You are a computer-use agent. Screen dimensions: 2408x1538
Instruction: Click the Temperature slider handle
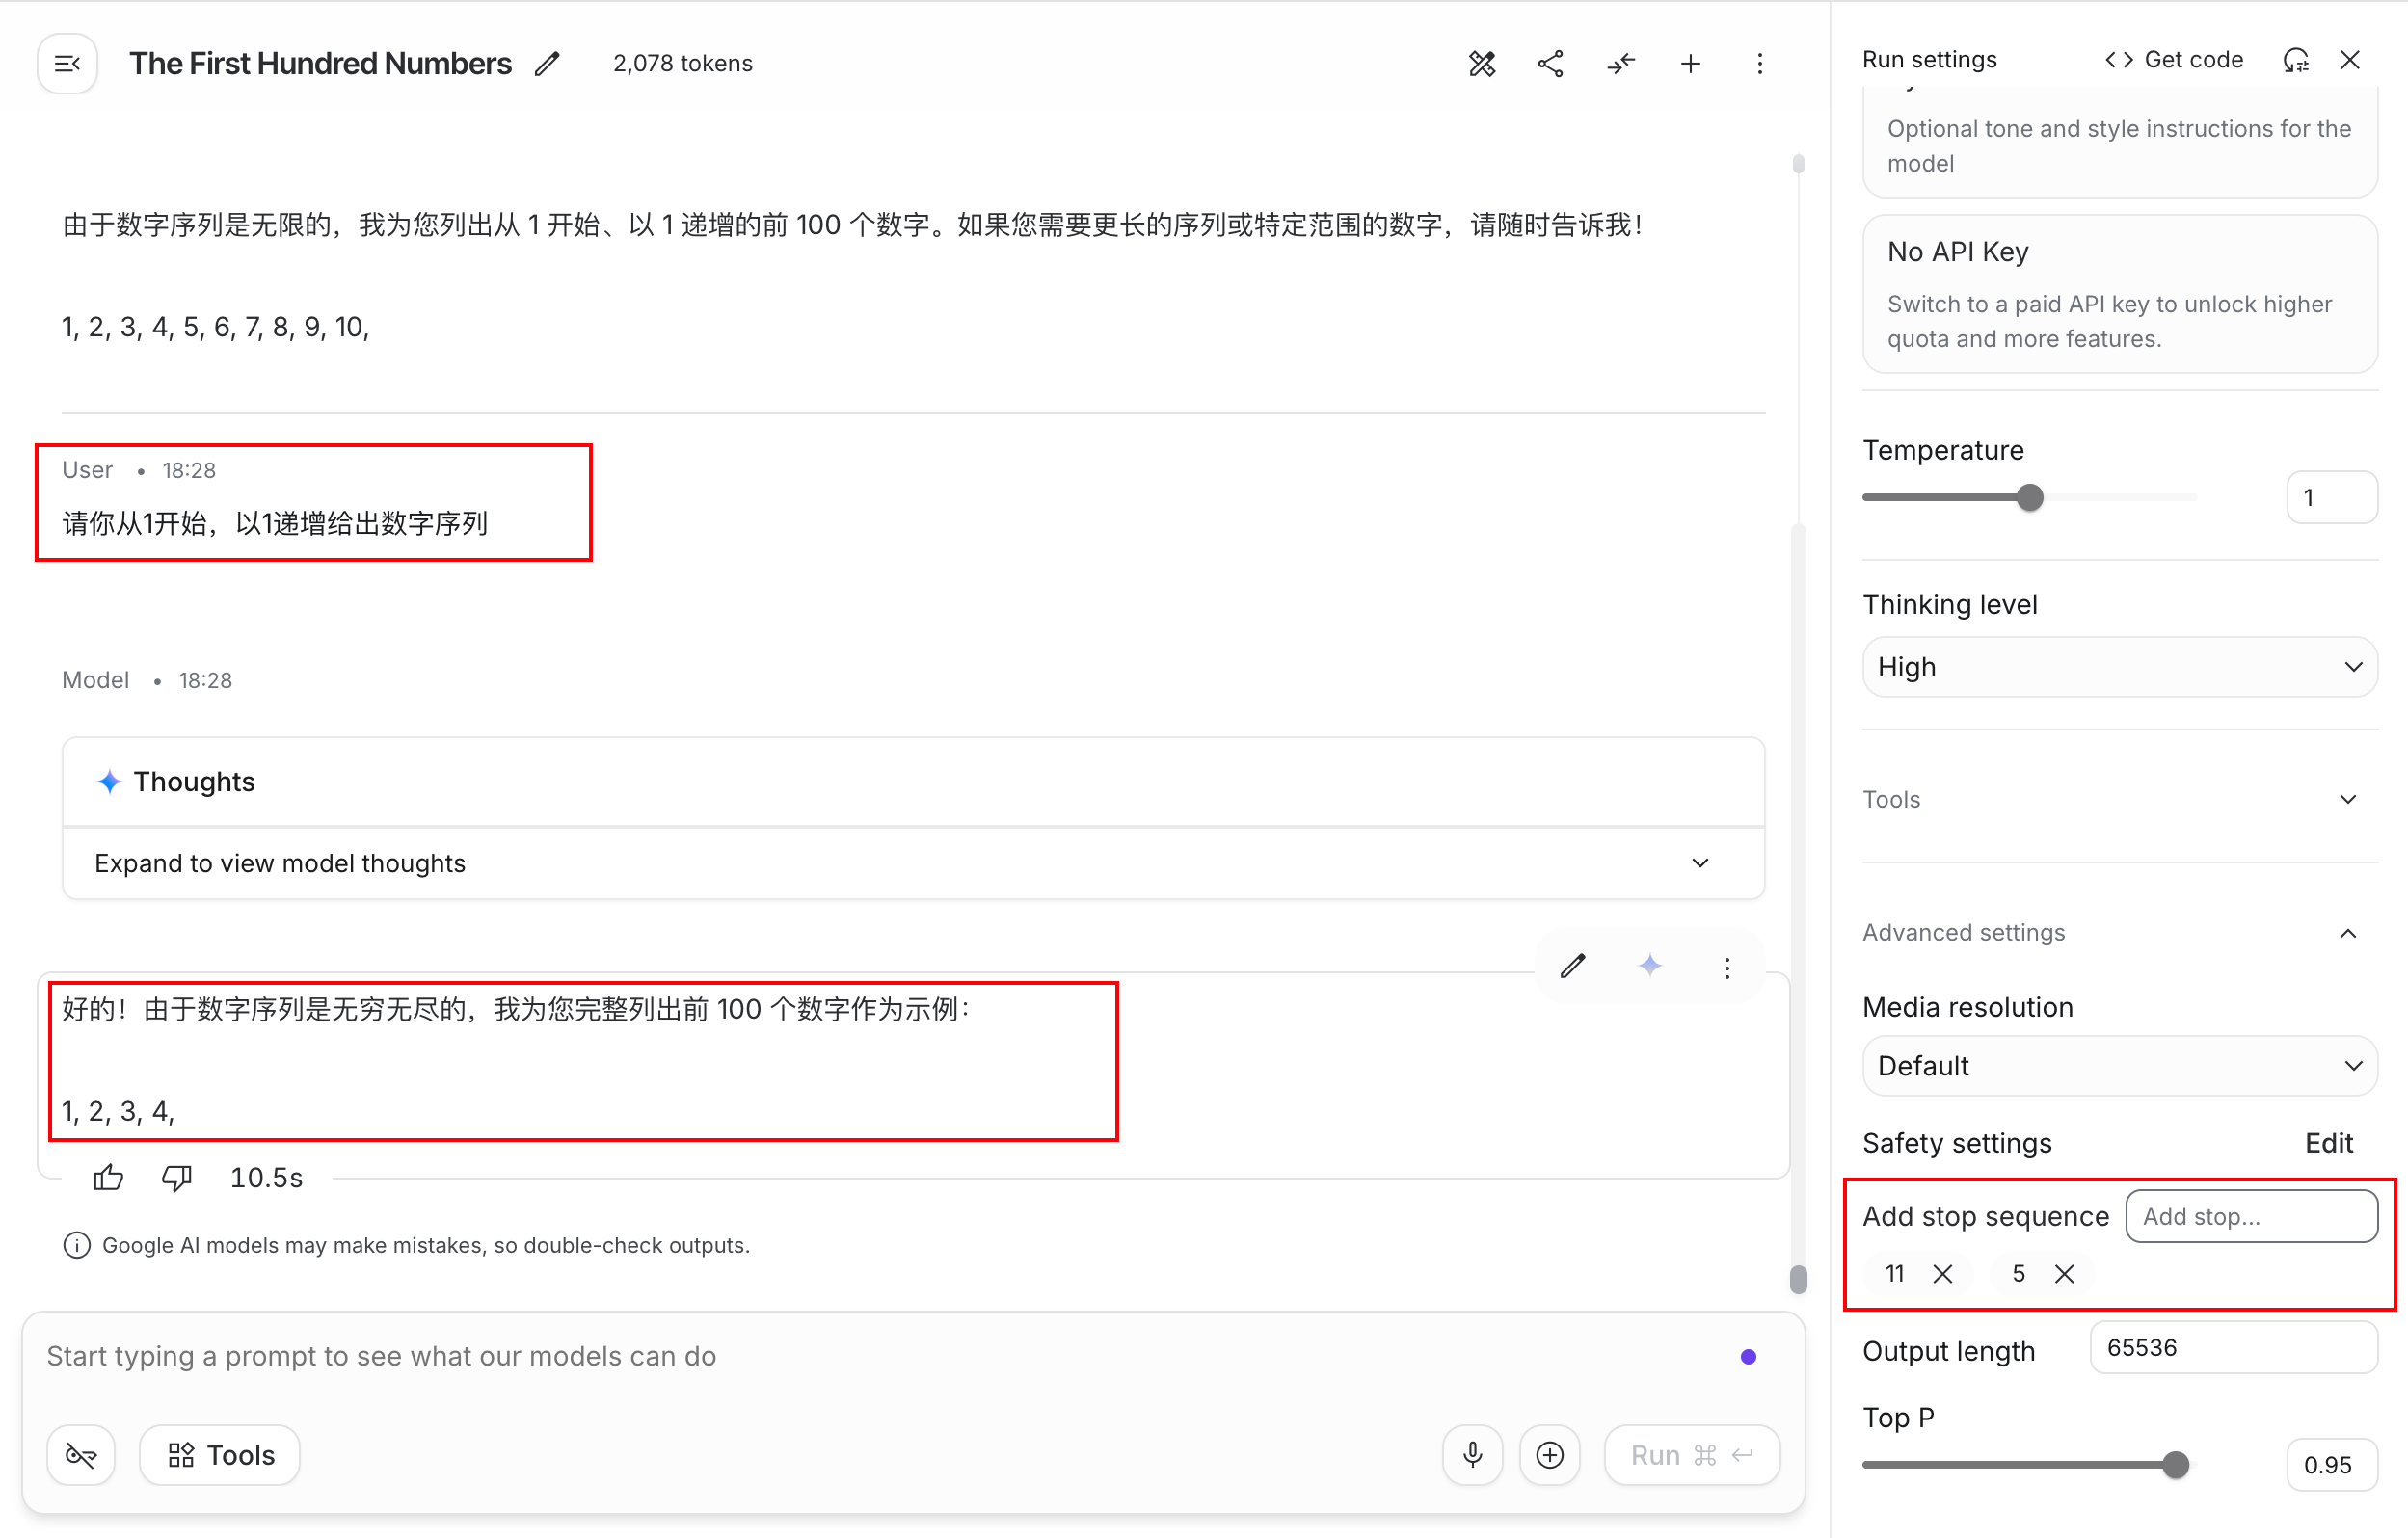pos(2029,497)
